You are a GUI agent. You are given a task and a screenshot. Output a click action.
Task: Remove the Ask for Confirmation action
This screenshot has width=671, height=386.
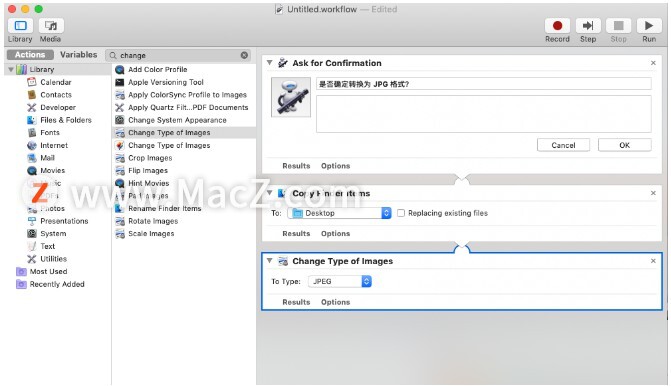click(x=653, y=63)
